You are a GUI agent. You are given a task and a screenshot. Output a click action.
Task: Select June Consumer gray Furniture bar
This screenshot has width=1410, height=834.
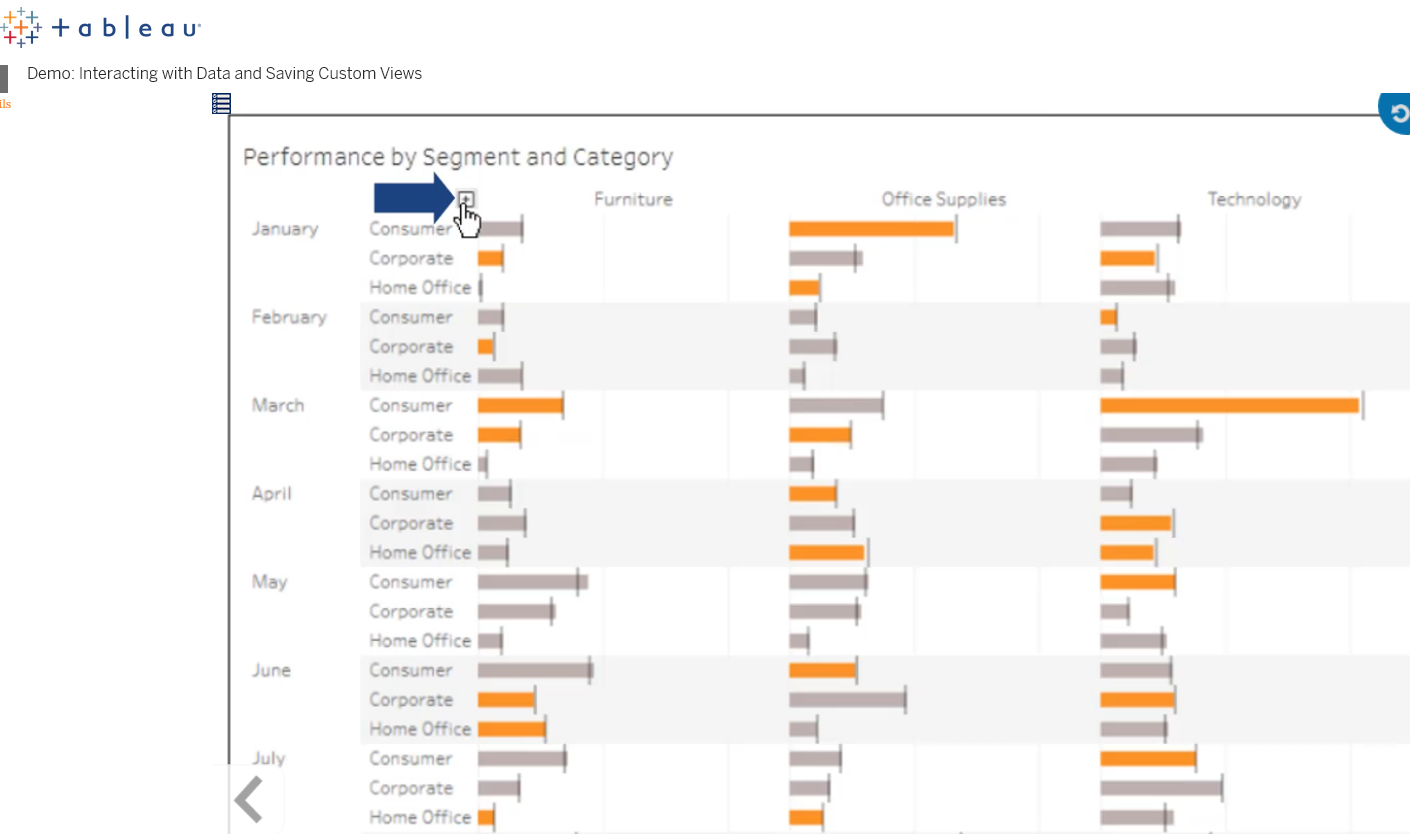[535, 670]
